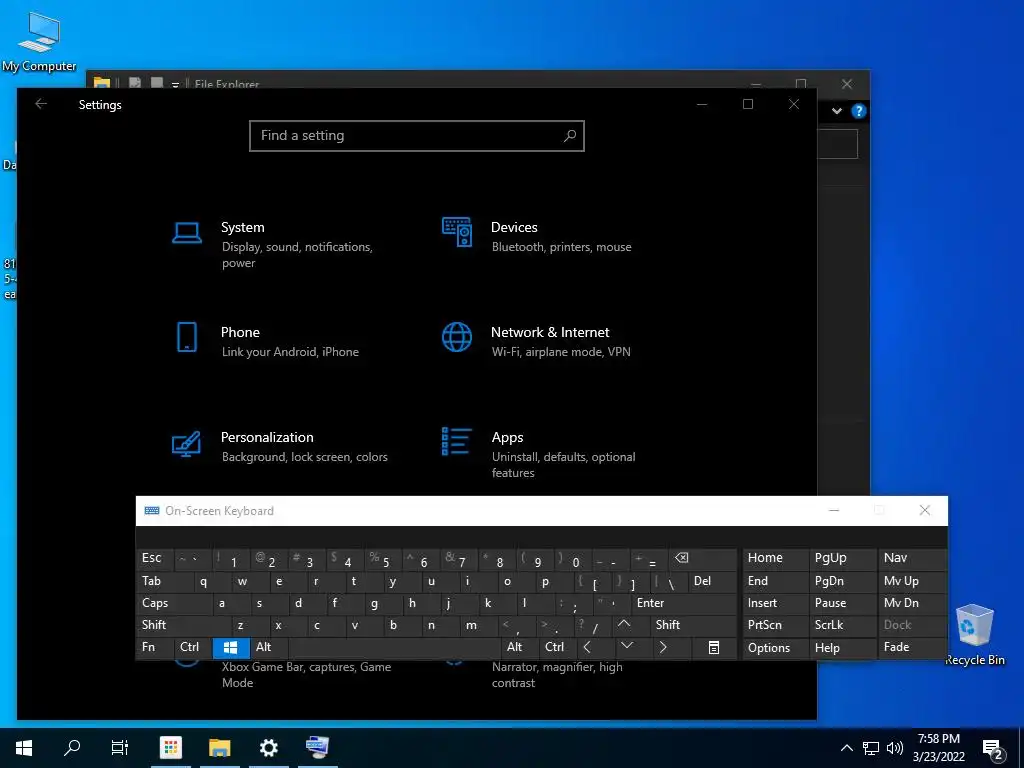Toggle the ScrLk key
This screenshot has height=768, width=1024.
coord(842,625)
